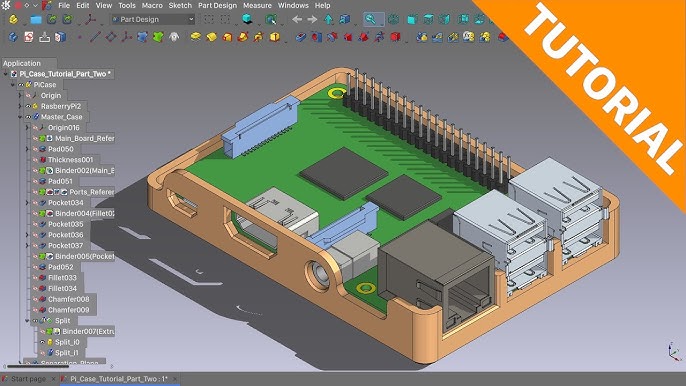Viewport: 686px width, 386px height.
Task: Click the Create Body icon
Action: 13,37
